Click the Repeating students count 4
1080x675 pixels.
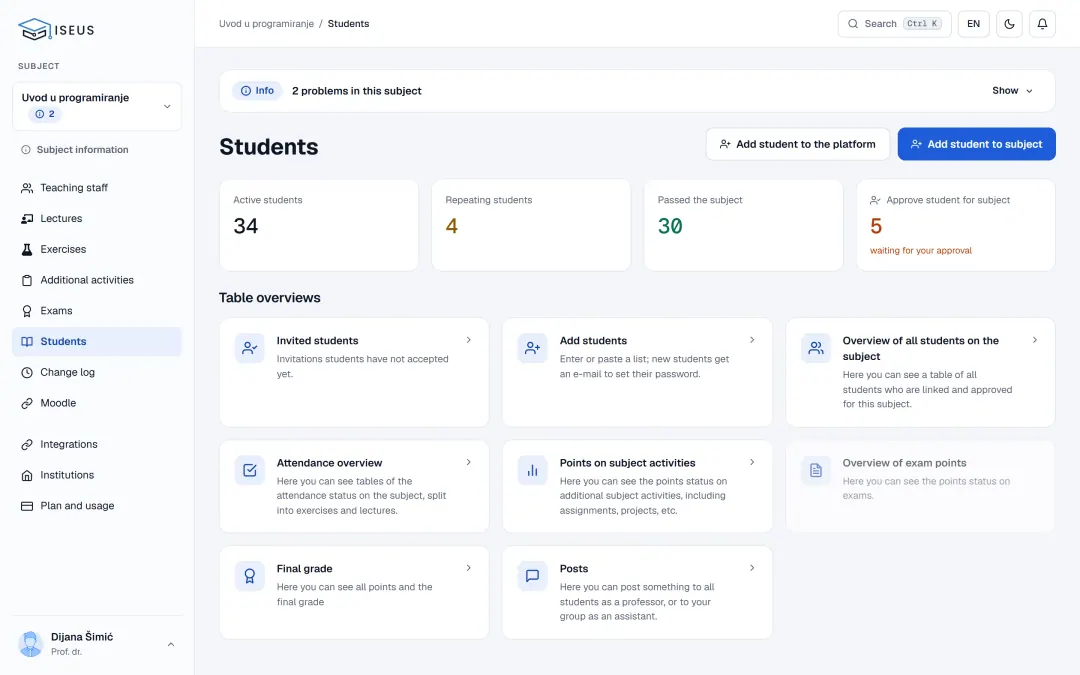point(451,226)
